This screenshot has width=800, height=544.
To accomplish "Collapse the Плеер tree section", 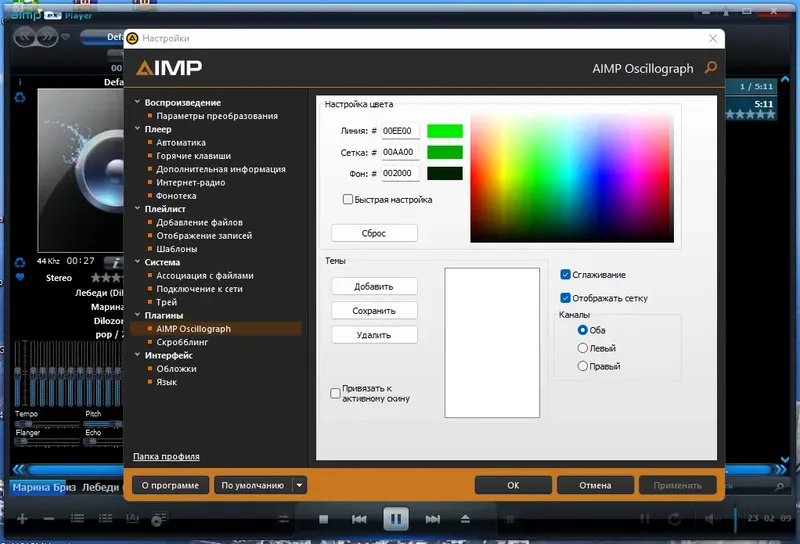I will pyautogui.click(x=137, y=128).
